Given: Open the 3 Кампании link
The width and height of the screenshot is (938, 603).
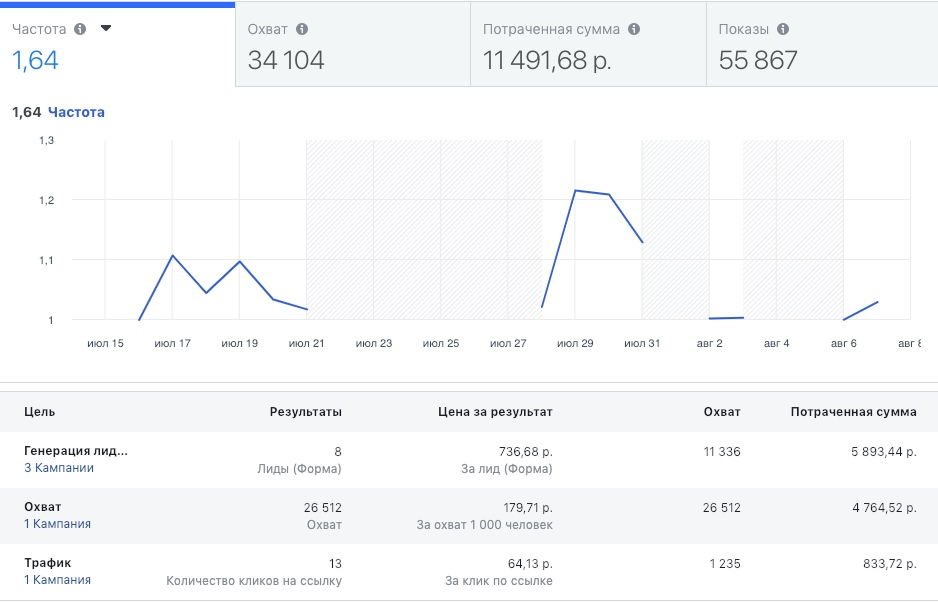Looking at the screenshot, I should tap(59, 468).
